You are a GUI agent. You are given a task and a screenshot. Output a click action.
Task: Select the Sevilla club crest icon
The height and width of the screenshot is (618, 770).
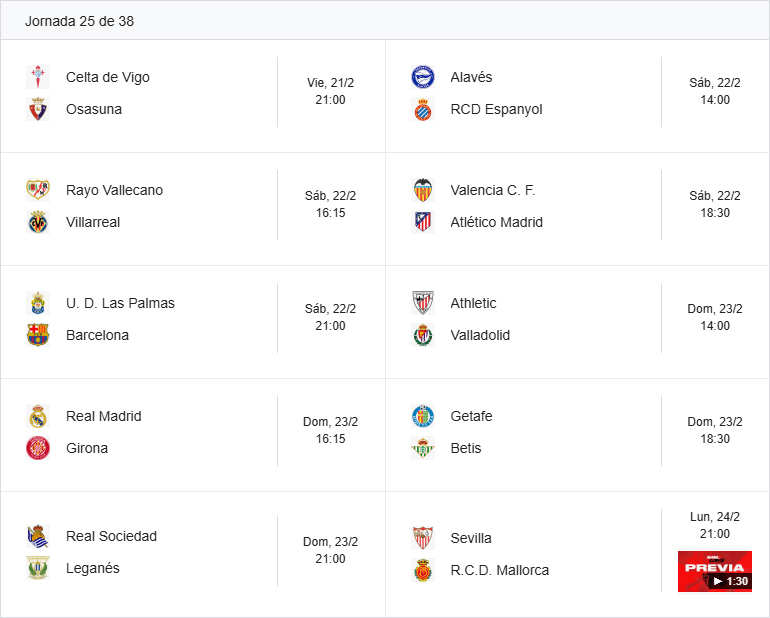point(423,538)
